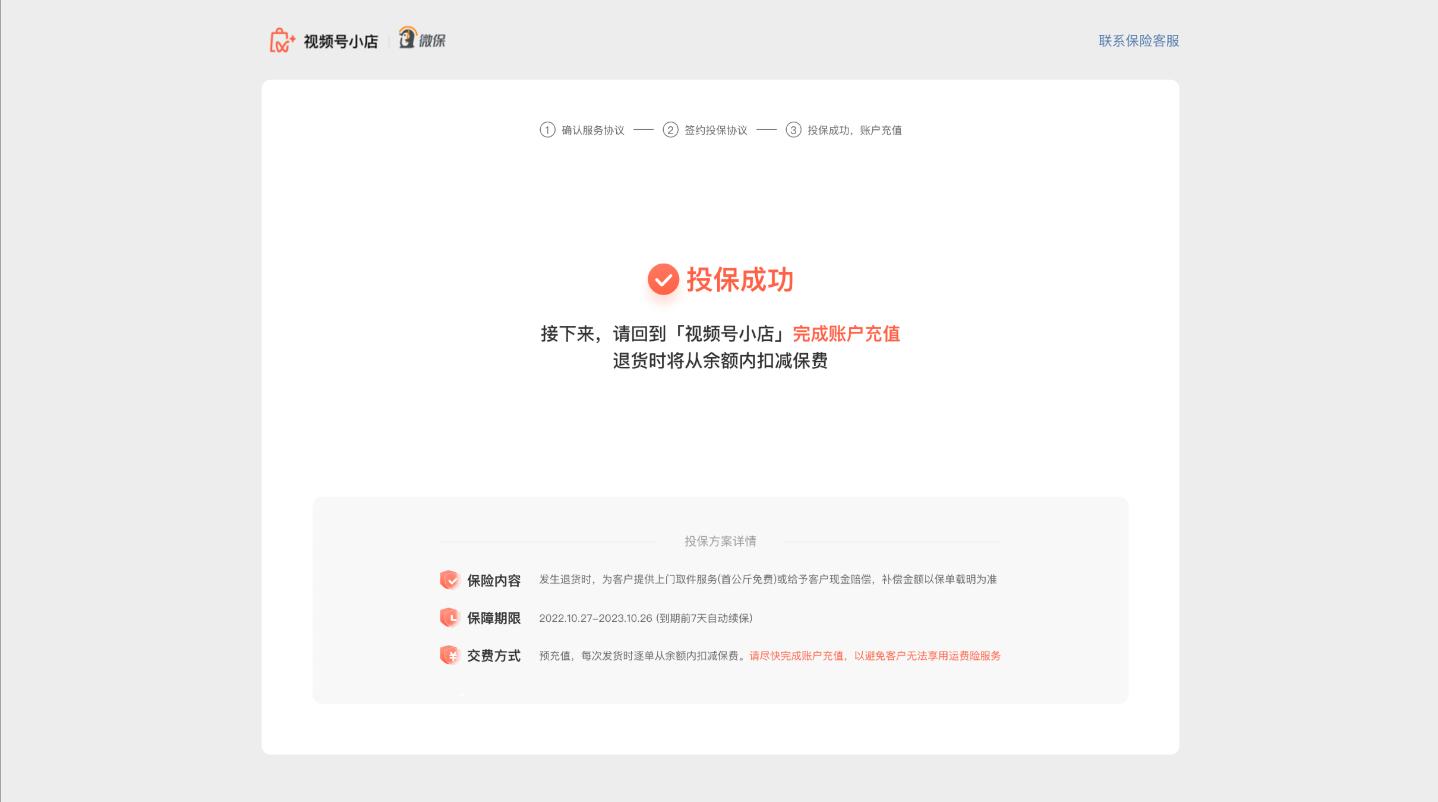Click the 完成账户充值 orange link
The width and height of the screenshot is (1438, 802).
point(846,334)
